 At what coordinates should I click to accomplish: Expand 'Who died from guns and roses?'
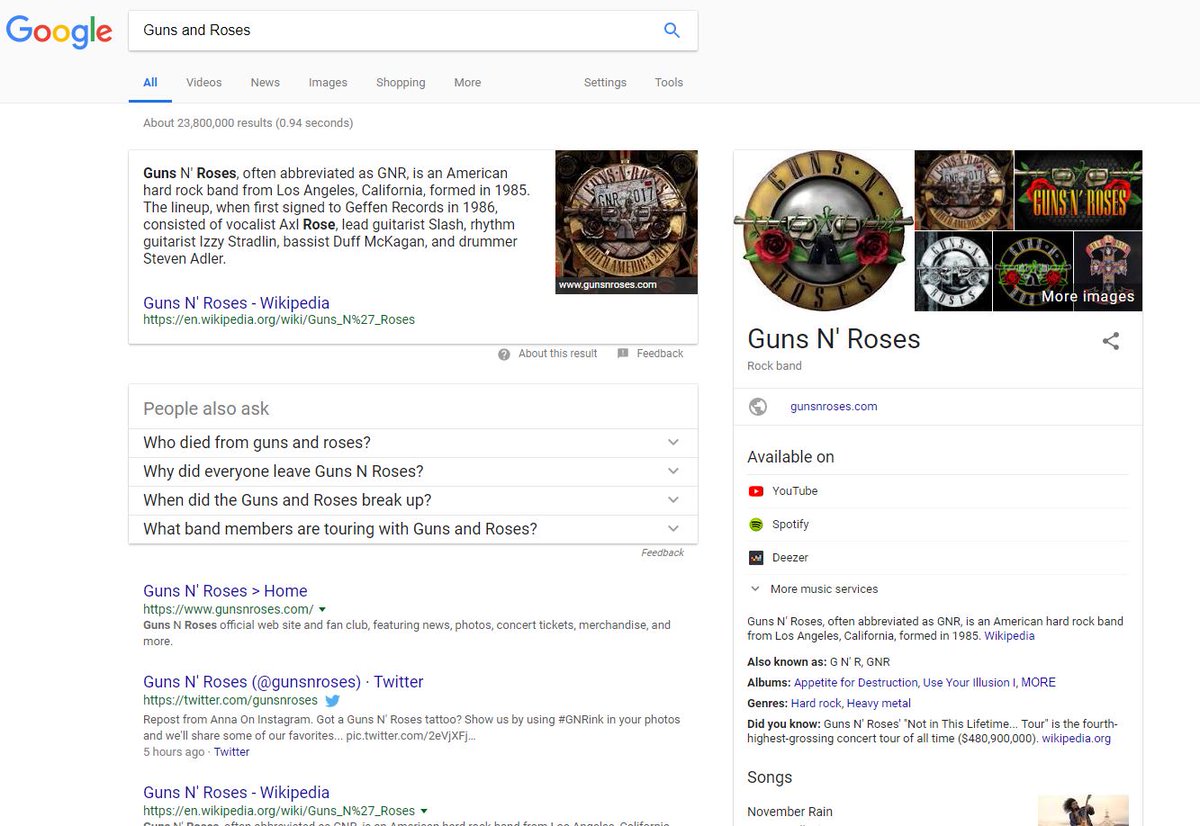click(413, 443)
